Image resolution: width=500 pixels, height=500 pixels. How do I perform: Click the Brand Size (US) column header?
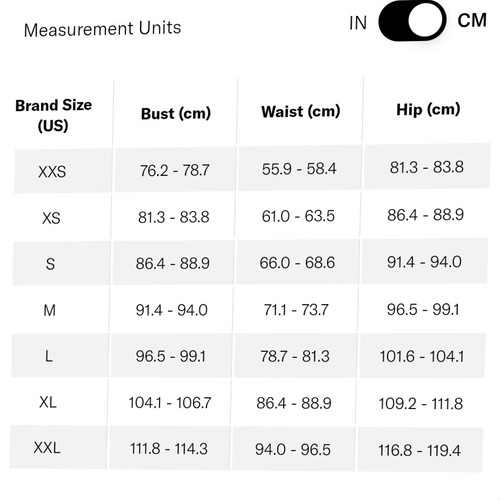[53, 115]
